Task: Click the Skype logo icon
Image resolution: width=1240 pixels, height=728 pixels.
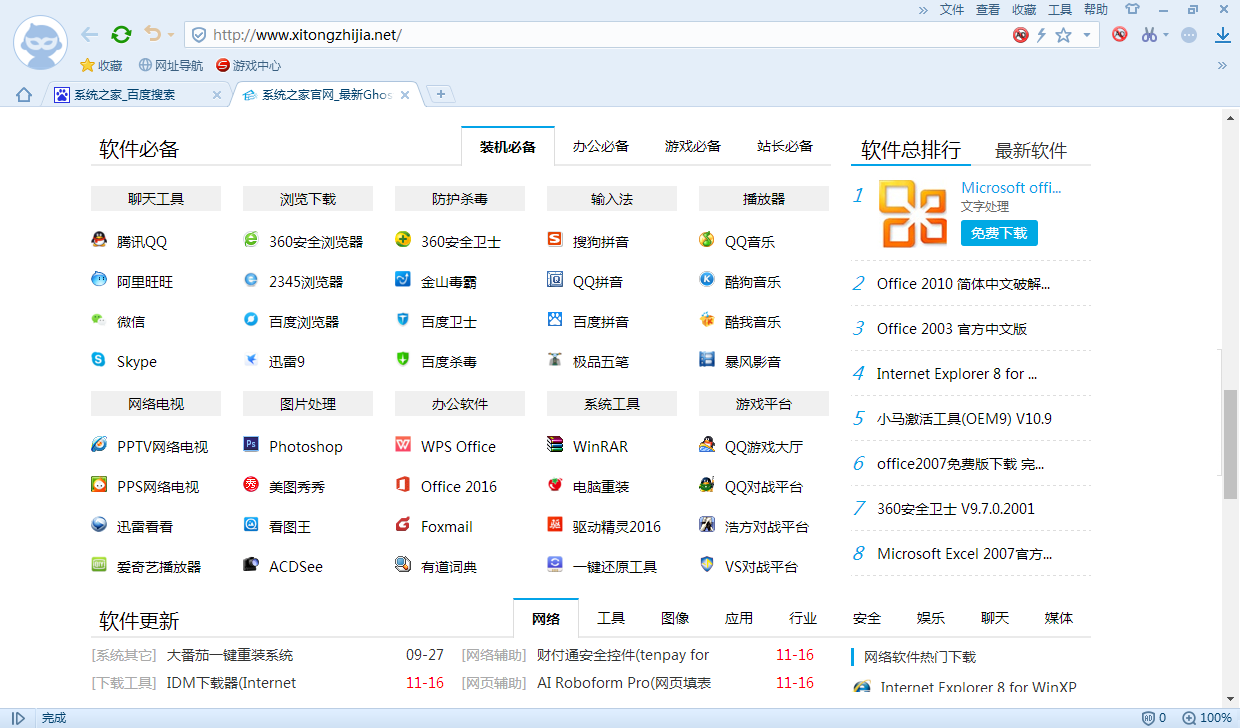Action: (x=99, y=360)
